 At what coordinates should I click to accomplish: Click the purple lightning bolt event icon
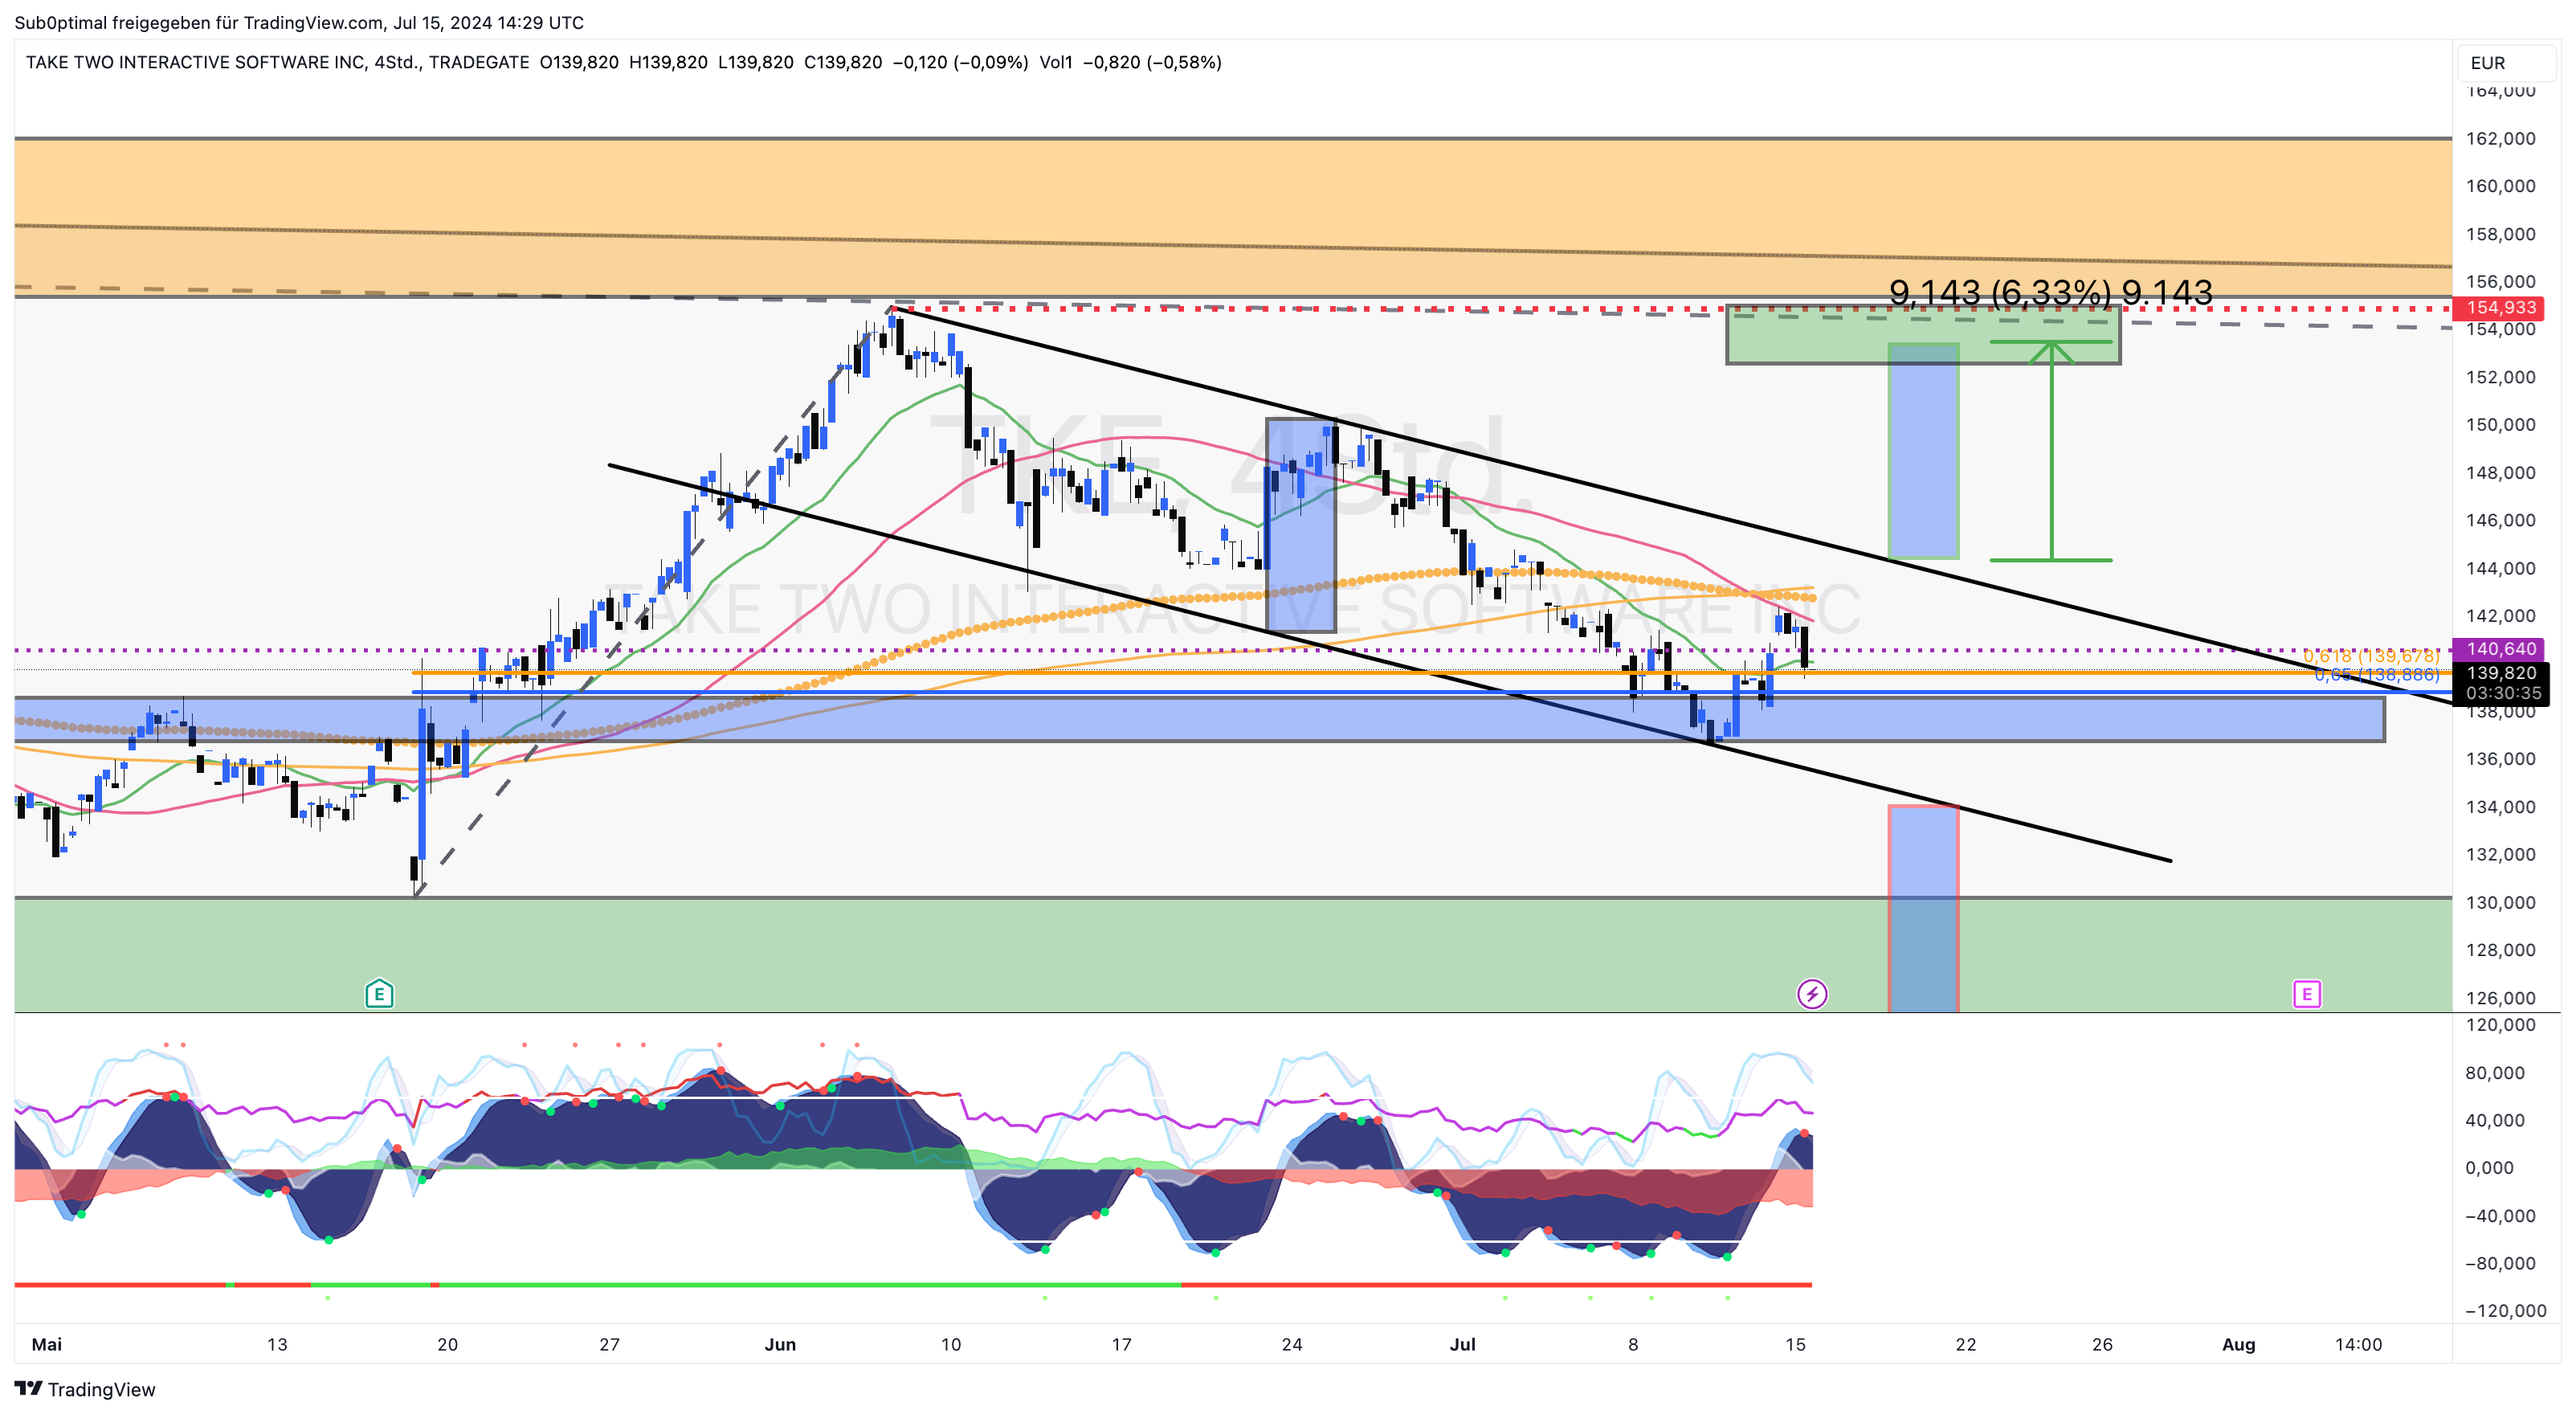[x=1812, y=994]
